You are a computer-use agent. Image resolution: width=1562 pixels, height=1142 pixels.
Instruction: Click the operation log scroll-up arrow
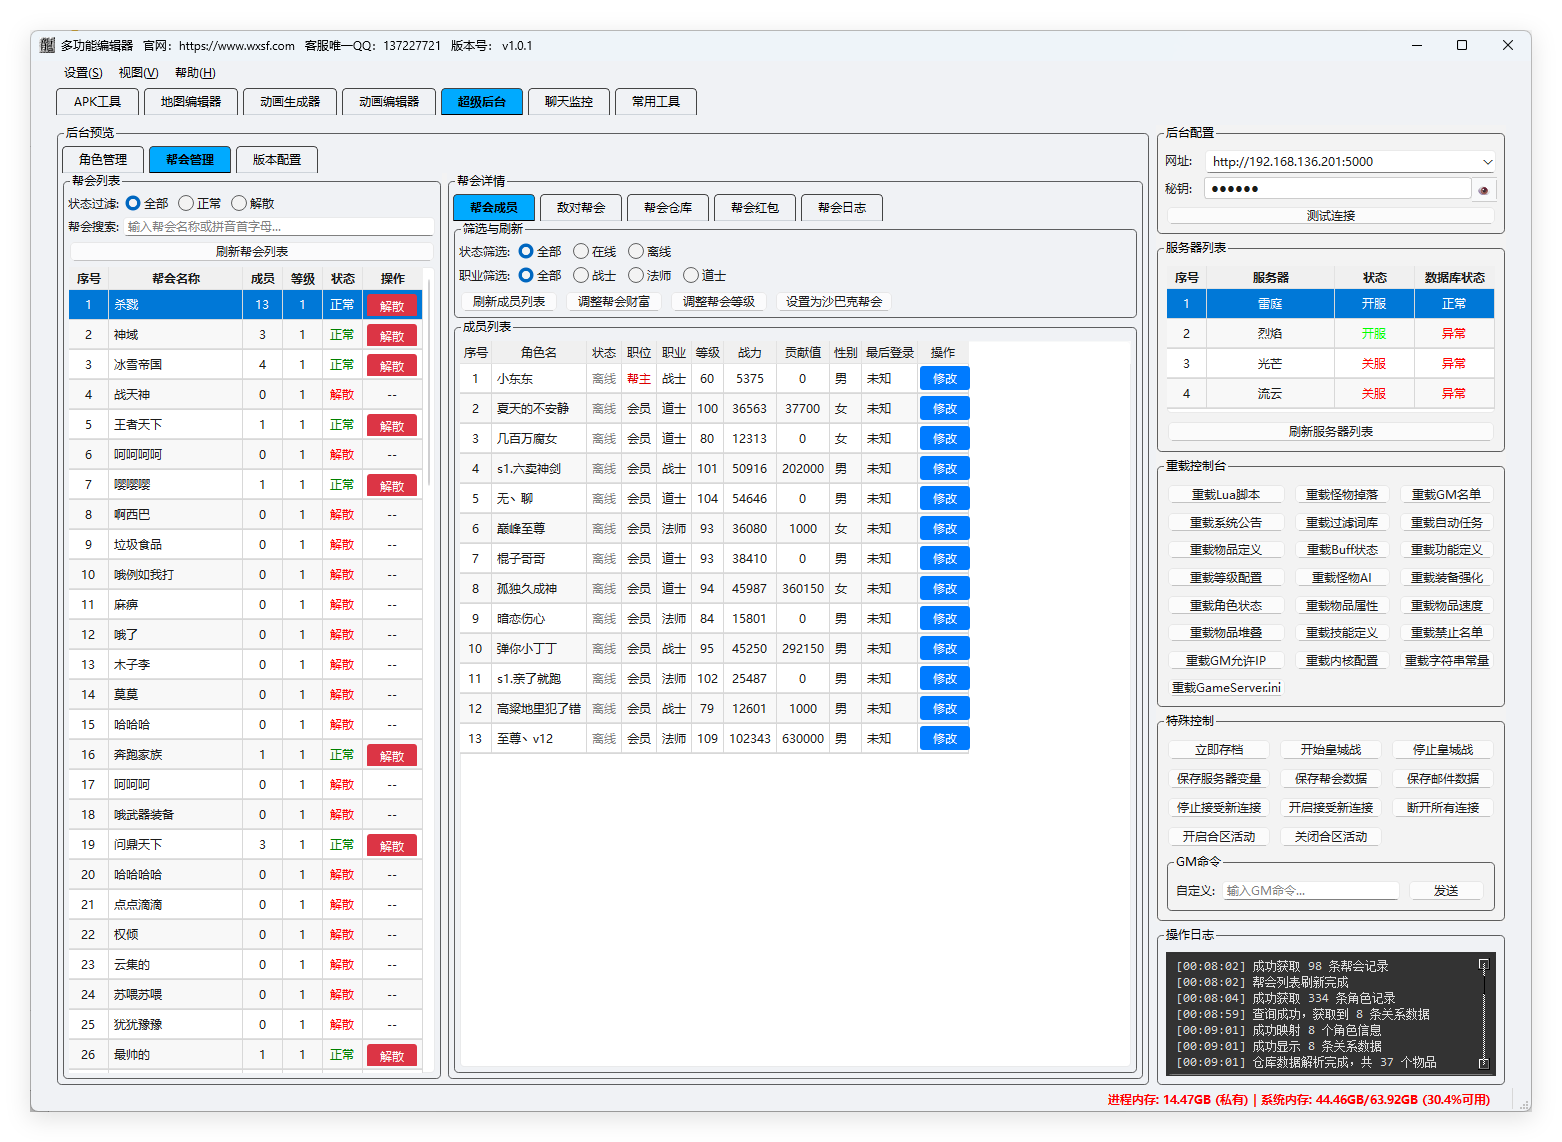(1483, 965)
